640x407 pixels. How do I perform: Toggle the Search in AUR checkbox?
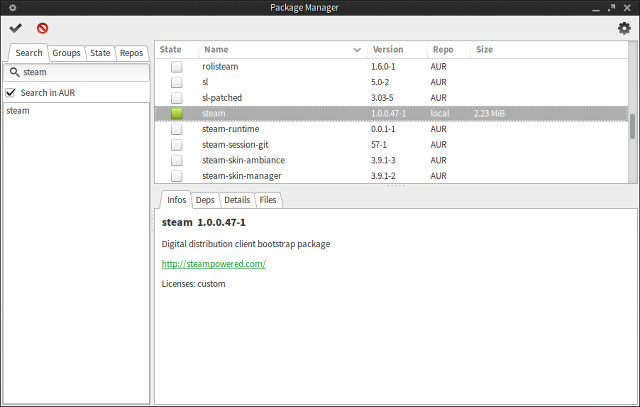[x=11, y=93]
